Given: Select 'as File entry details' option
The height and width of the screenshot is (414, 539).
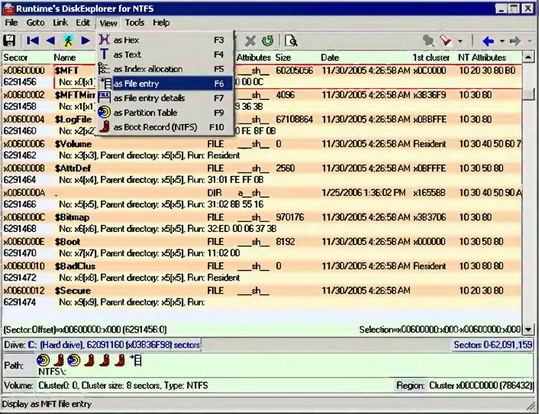Looking at the screenshot, I should point(164,98).
